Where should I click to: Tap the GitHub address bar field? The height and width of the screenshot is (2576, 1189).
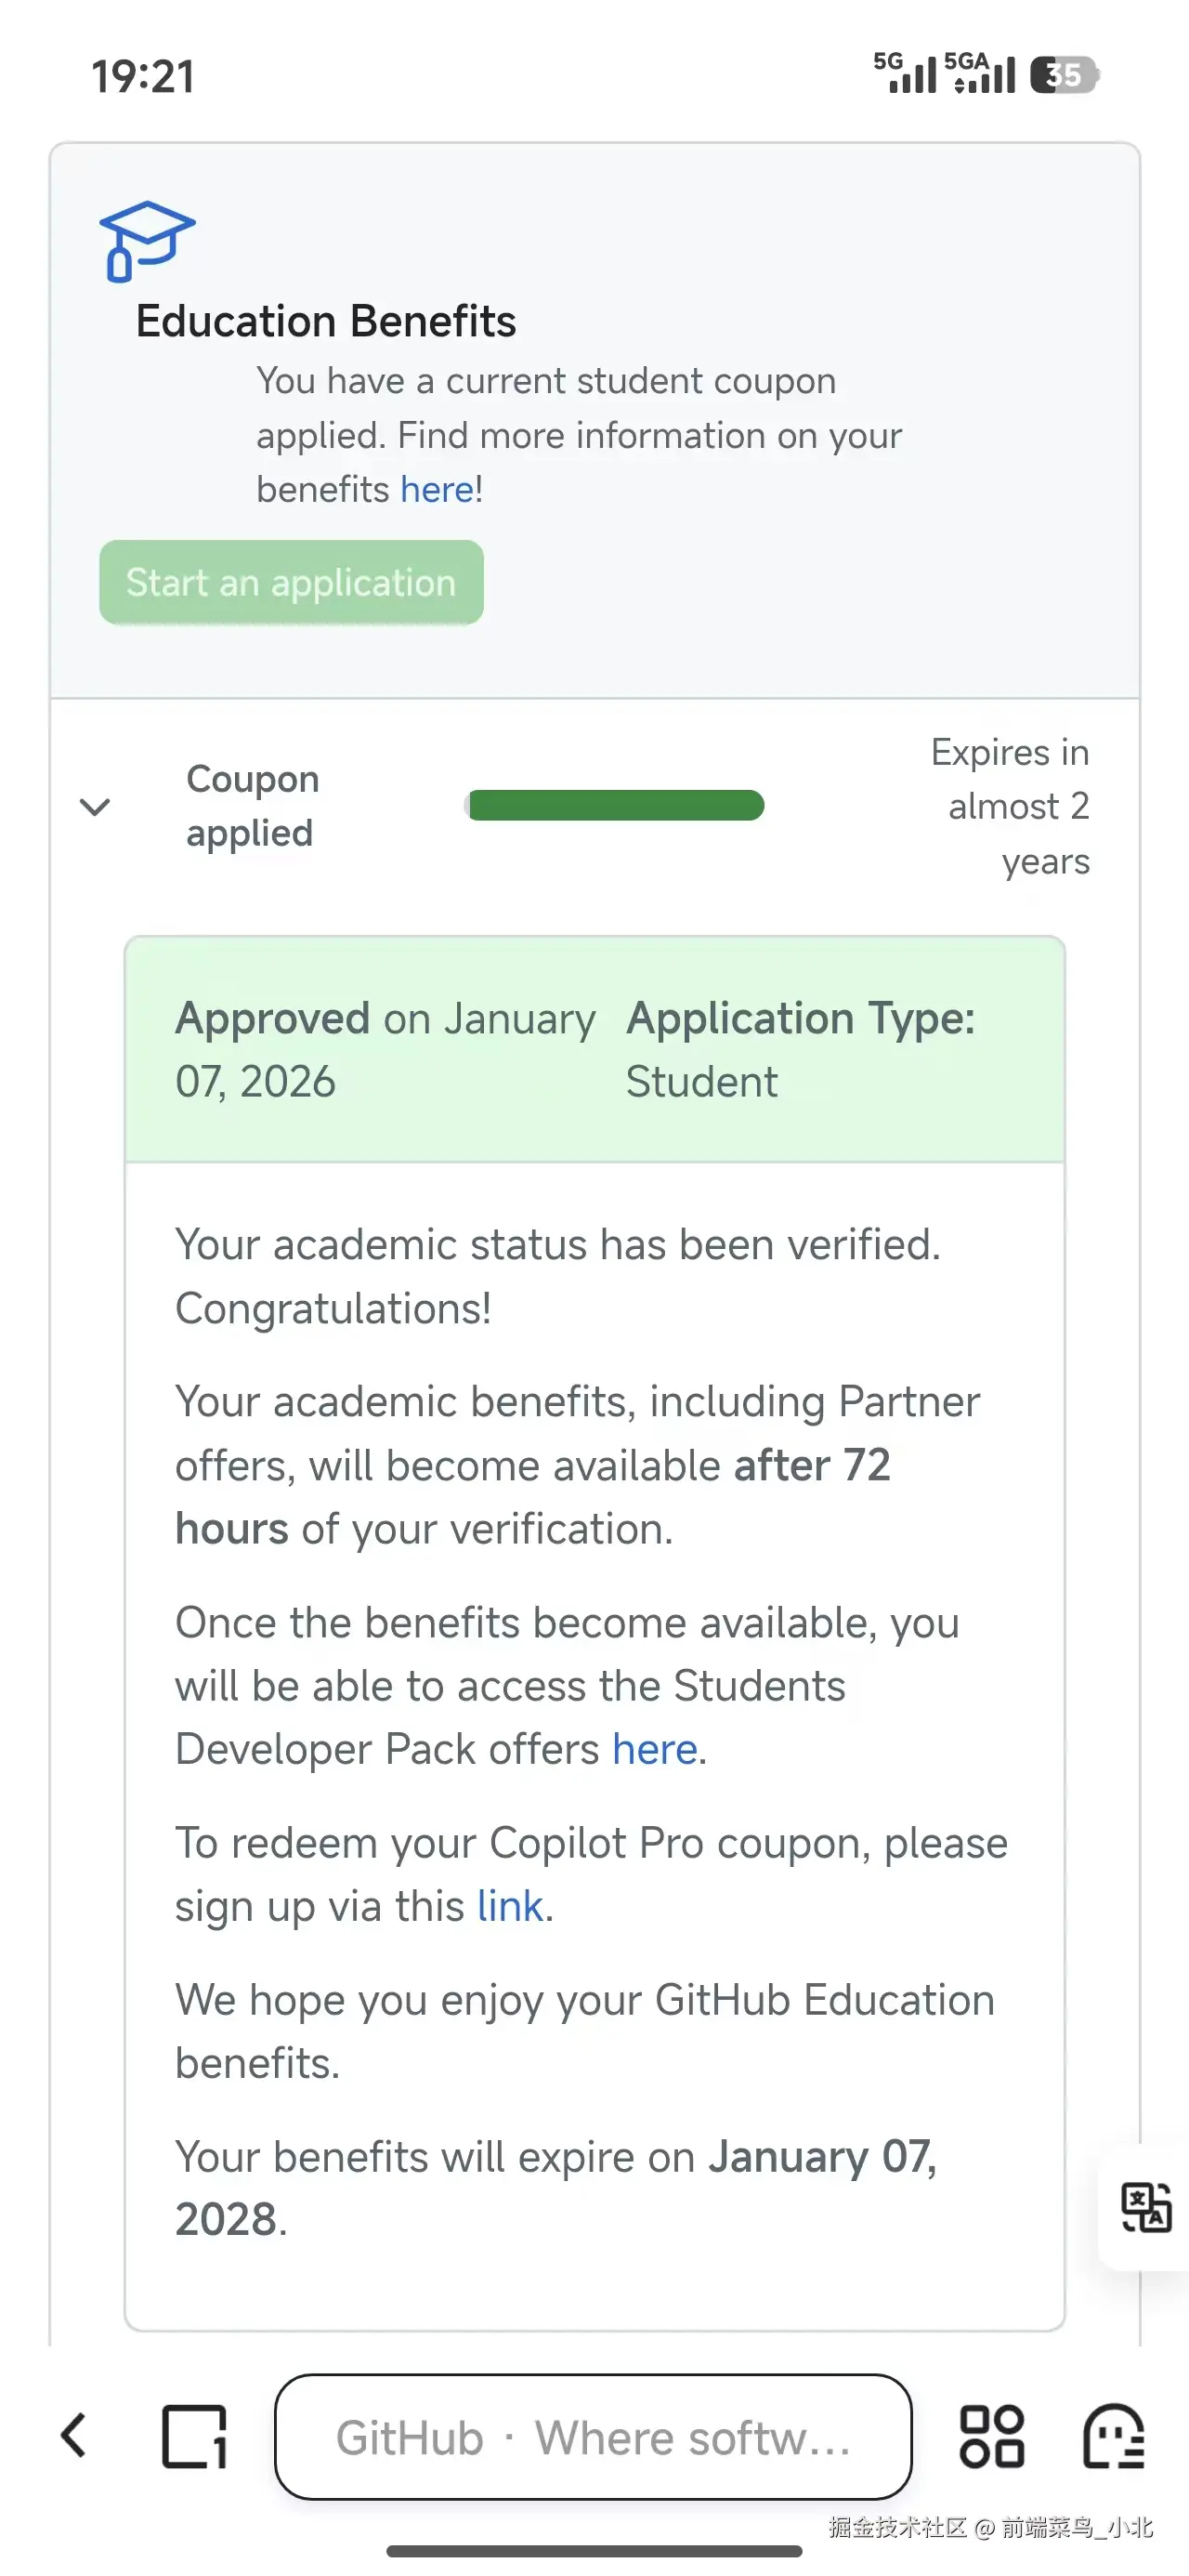point(593,2437)
